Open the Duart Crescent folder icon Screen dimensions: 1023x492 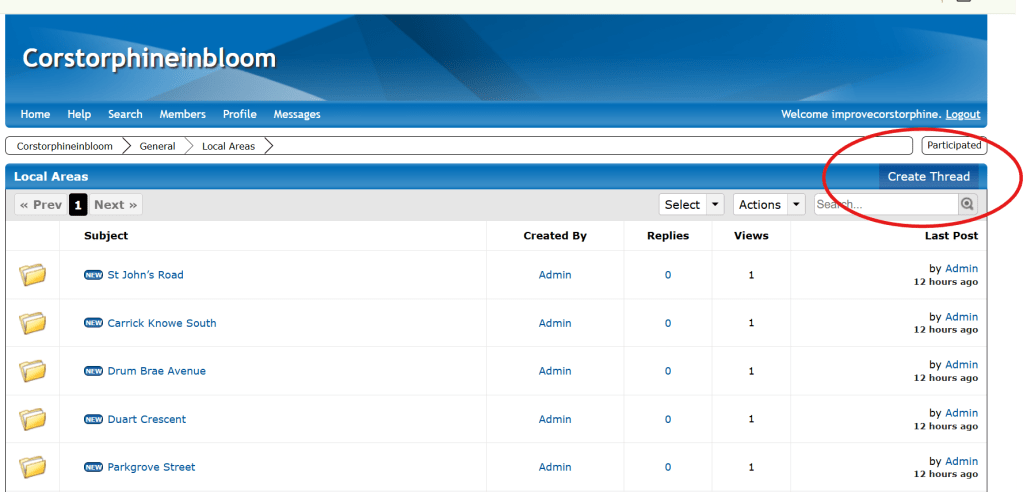click(33, 419)
